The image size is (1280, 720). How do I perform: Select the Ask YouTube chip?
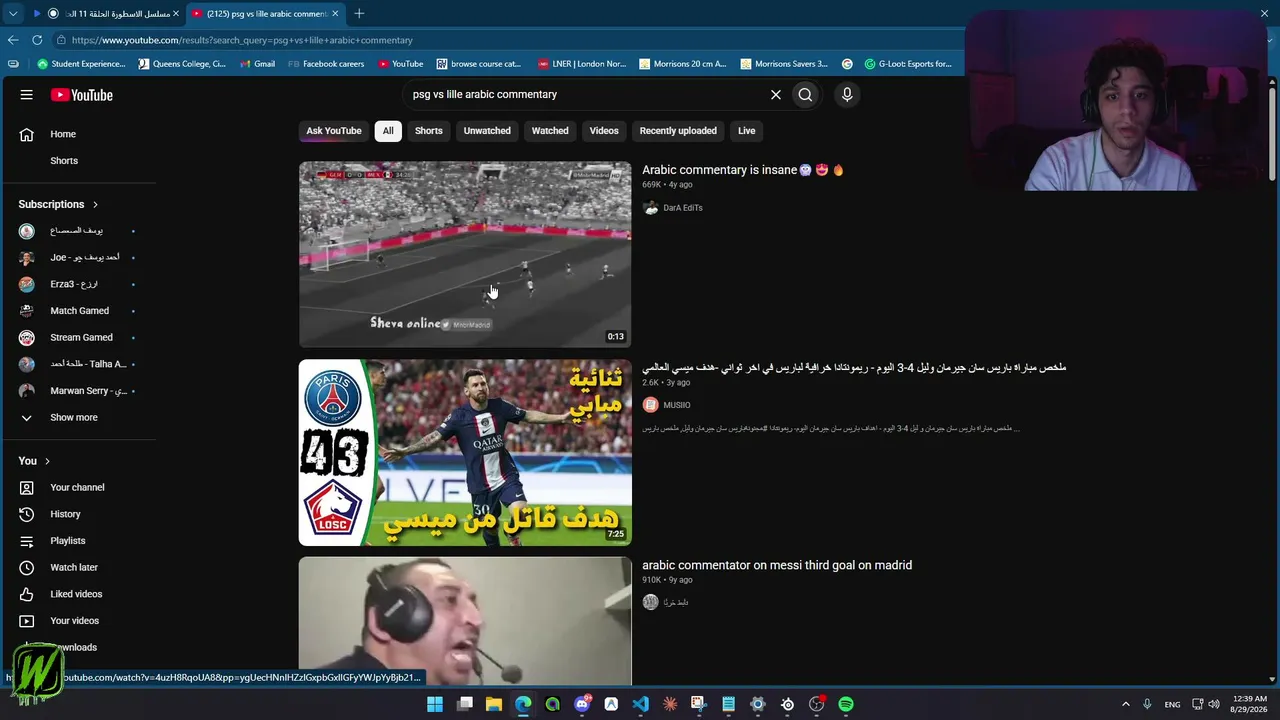[334, 131]
